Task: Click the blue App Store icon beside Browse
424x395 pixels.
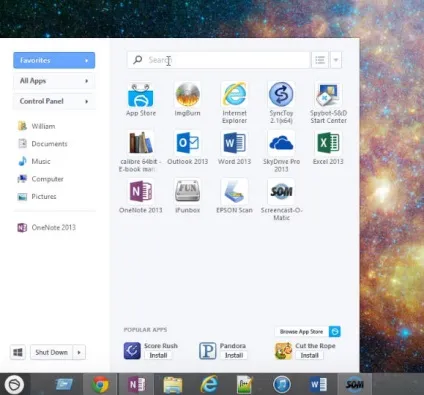Action: (335, 331)
